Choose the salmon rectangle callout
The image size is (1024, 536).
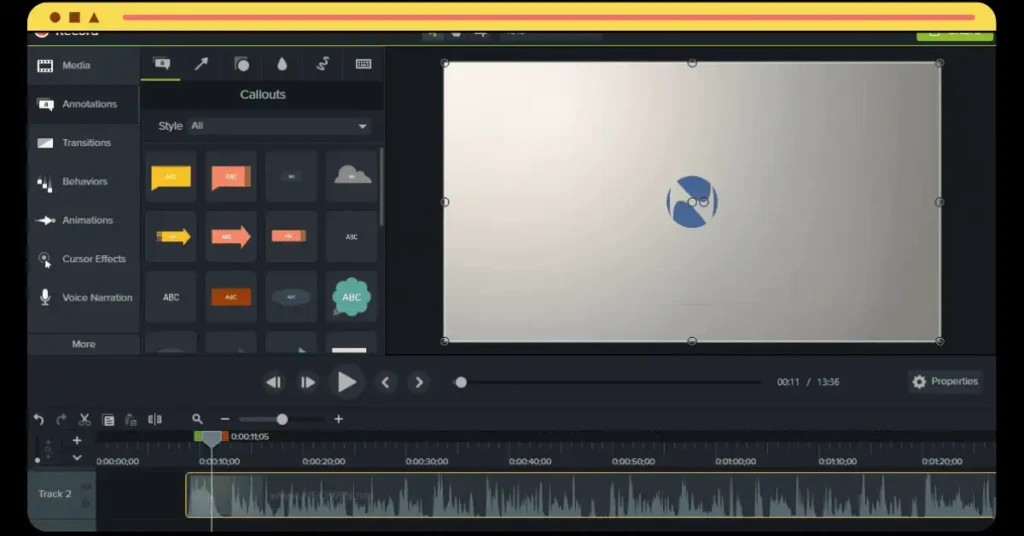291,236
